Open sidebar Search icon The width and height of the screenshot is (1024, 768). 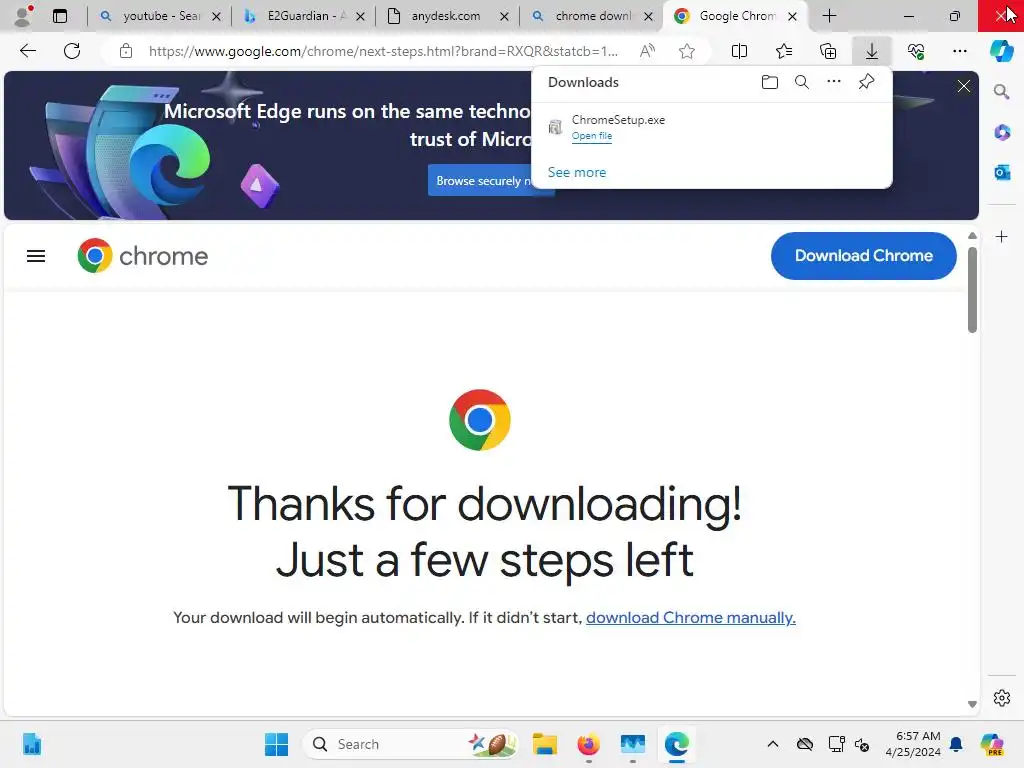pyautogui.click(x=1001, y=91)
